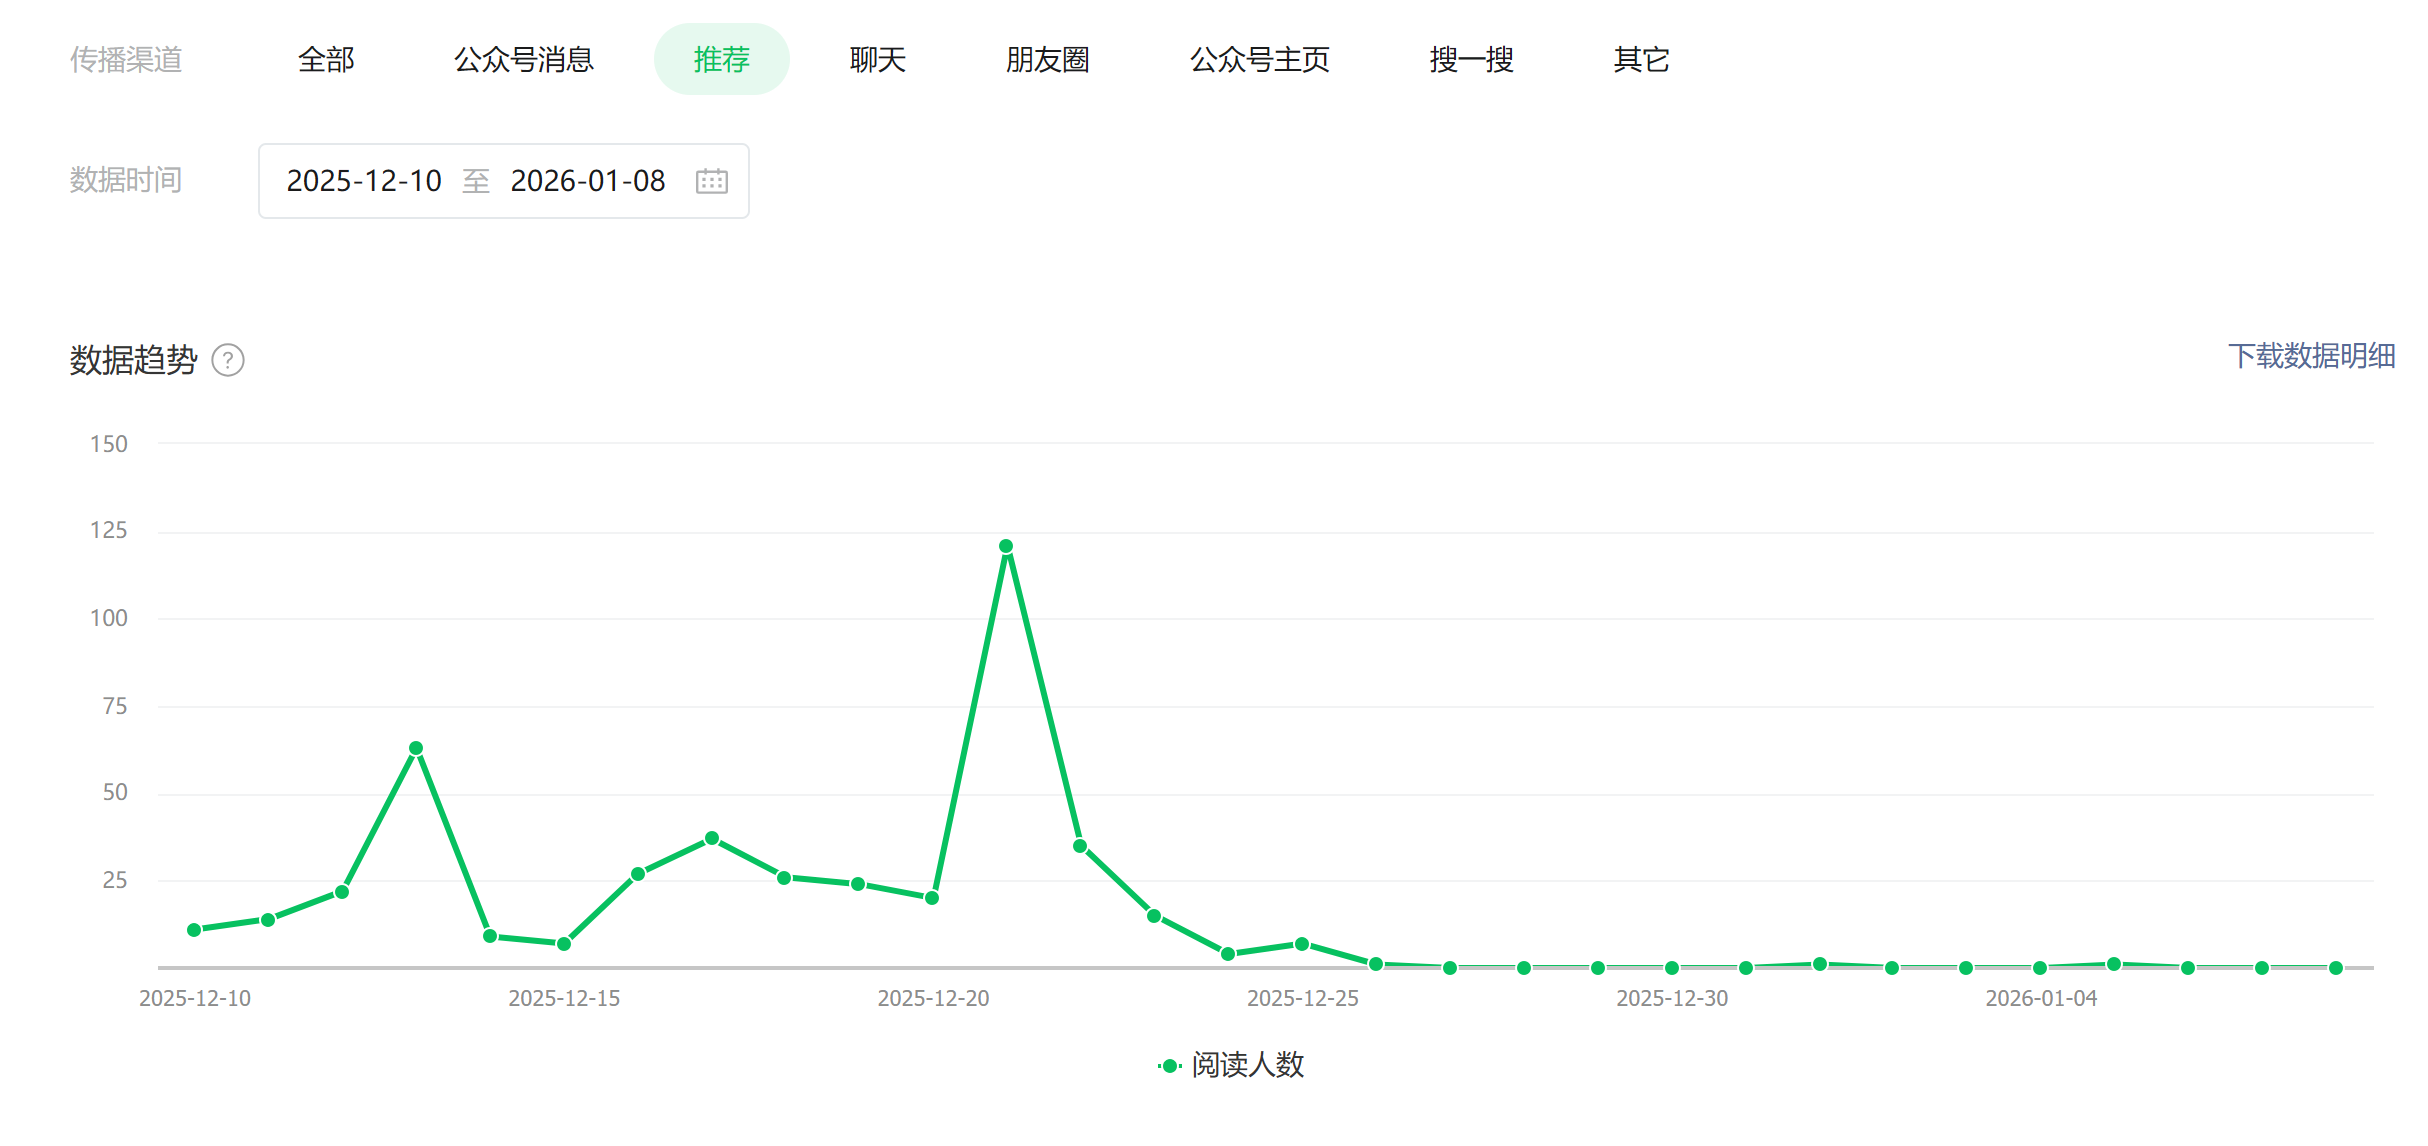Viewport: 2428px width, 1146px height.
Task: Click the 下载数据明细 link
Action: click(x=2310, y=356)
